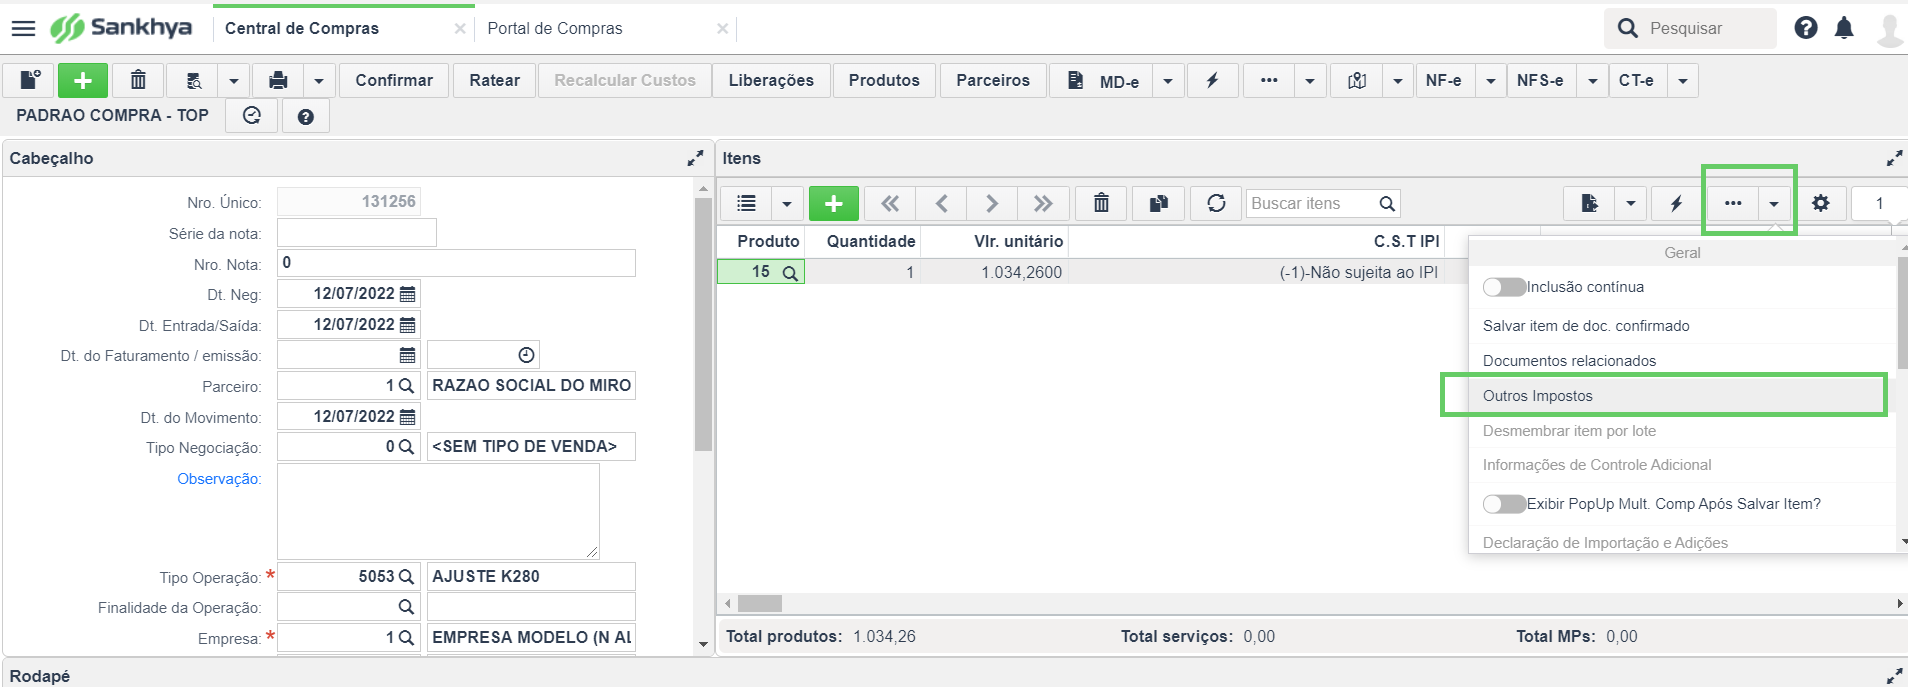
Task: Go to previous item record
Action: [x=941, y=203]
